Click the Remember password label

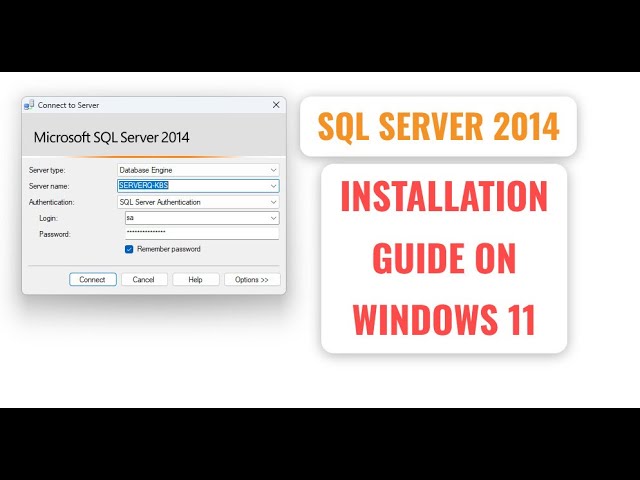tap(169, 249)
